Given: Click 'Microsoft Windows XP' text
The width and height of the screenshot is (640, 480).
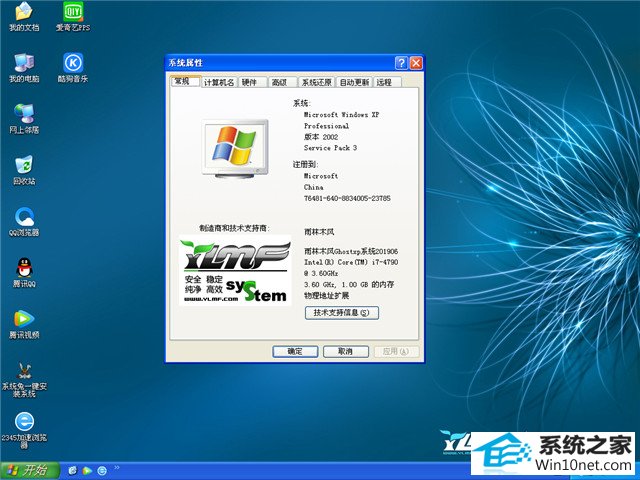Looking at the screenshot, I should click(342, 115).
